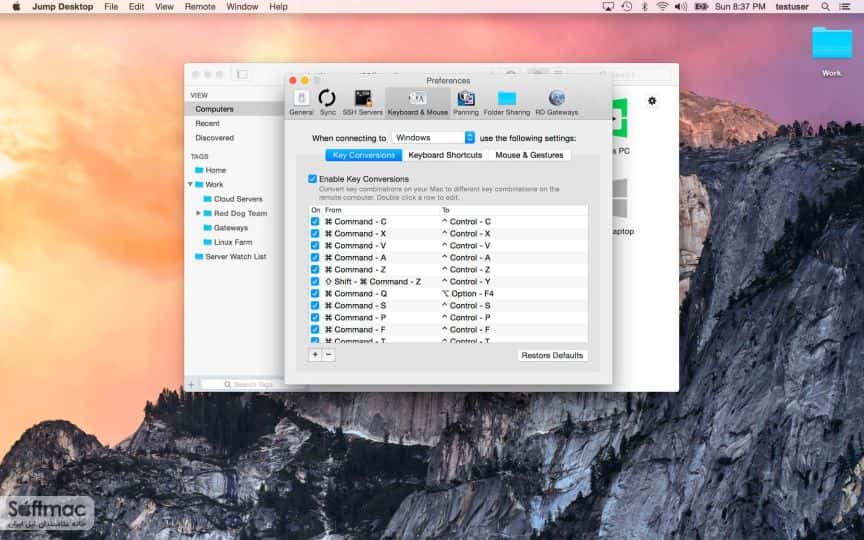Viewport: 864px width, 540px height.
Task: Open the Jump Desktop application menu
Action: [63, 7]
